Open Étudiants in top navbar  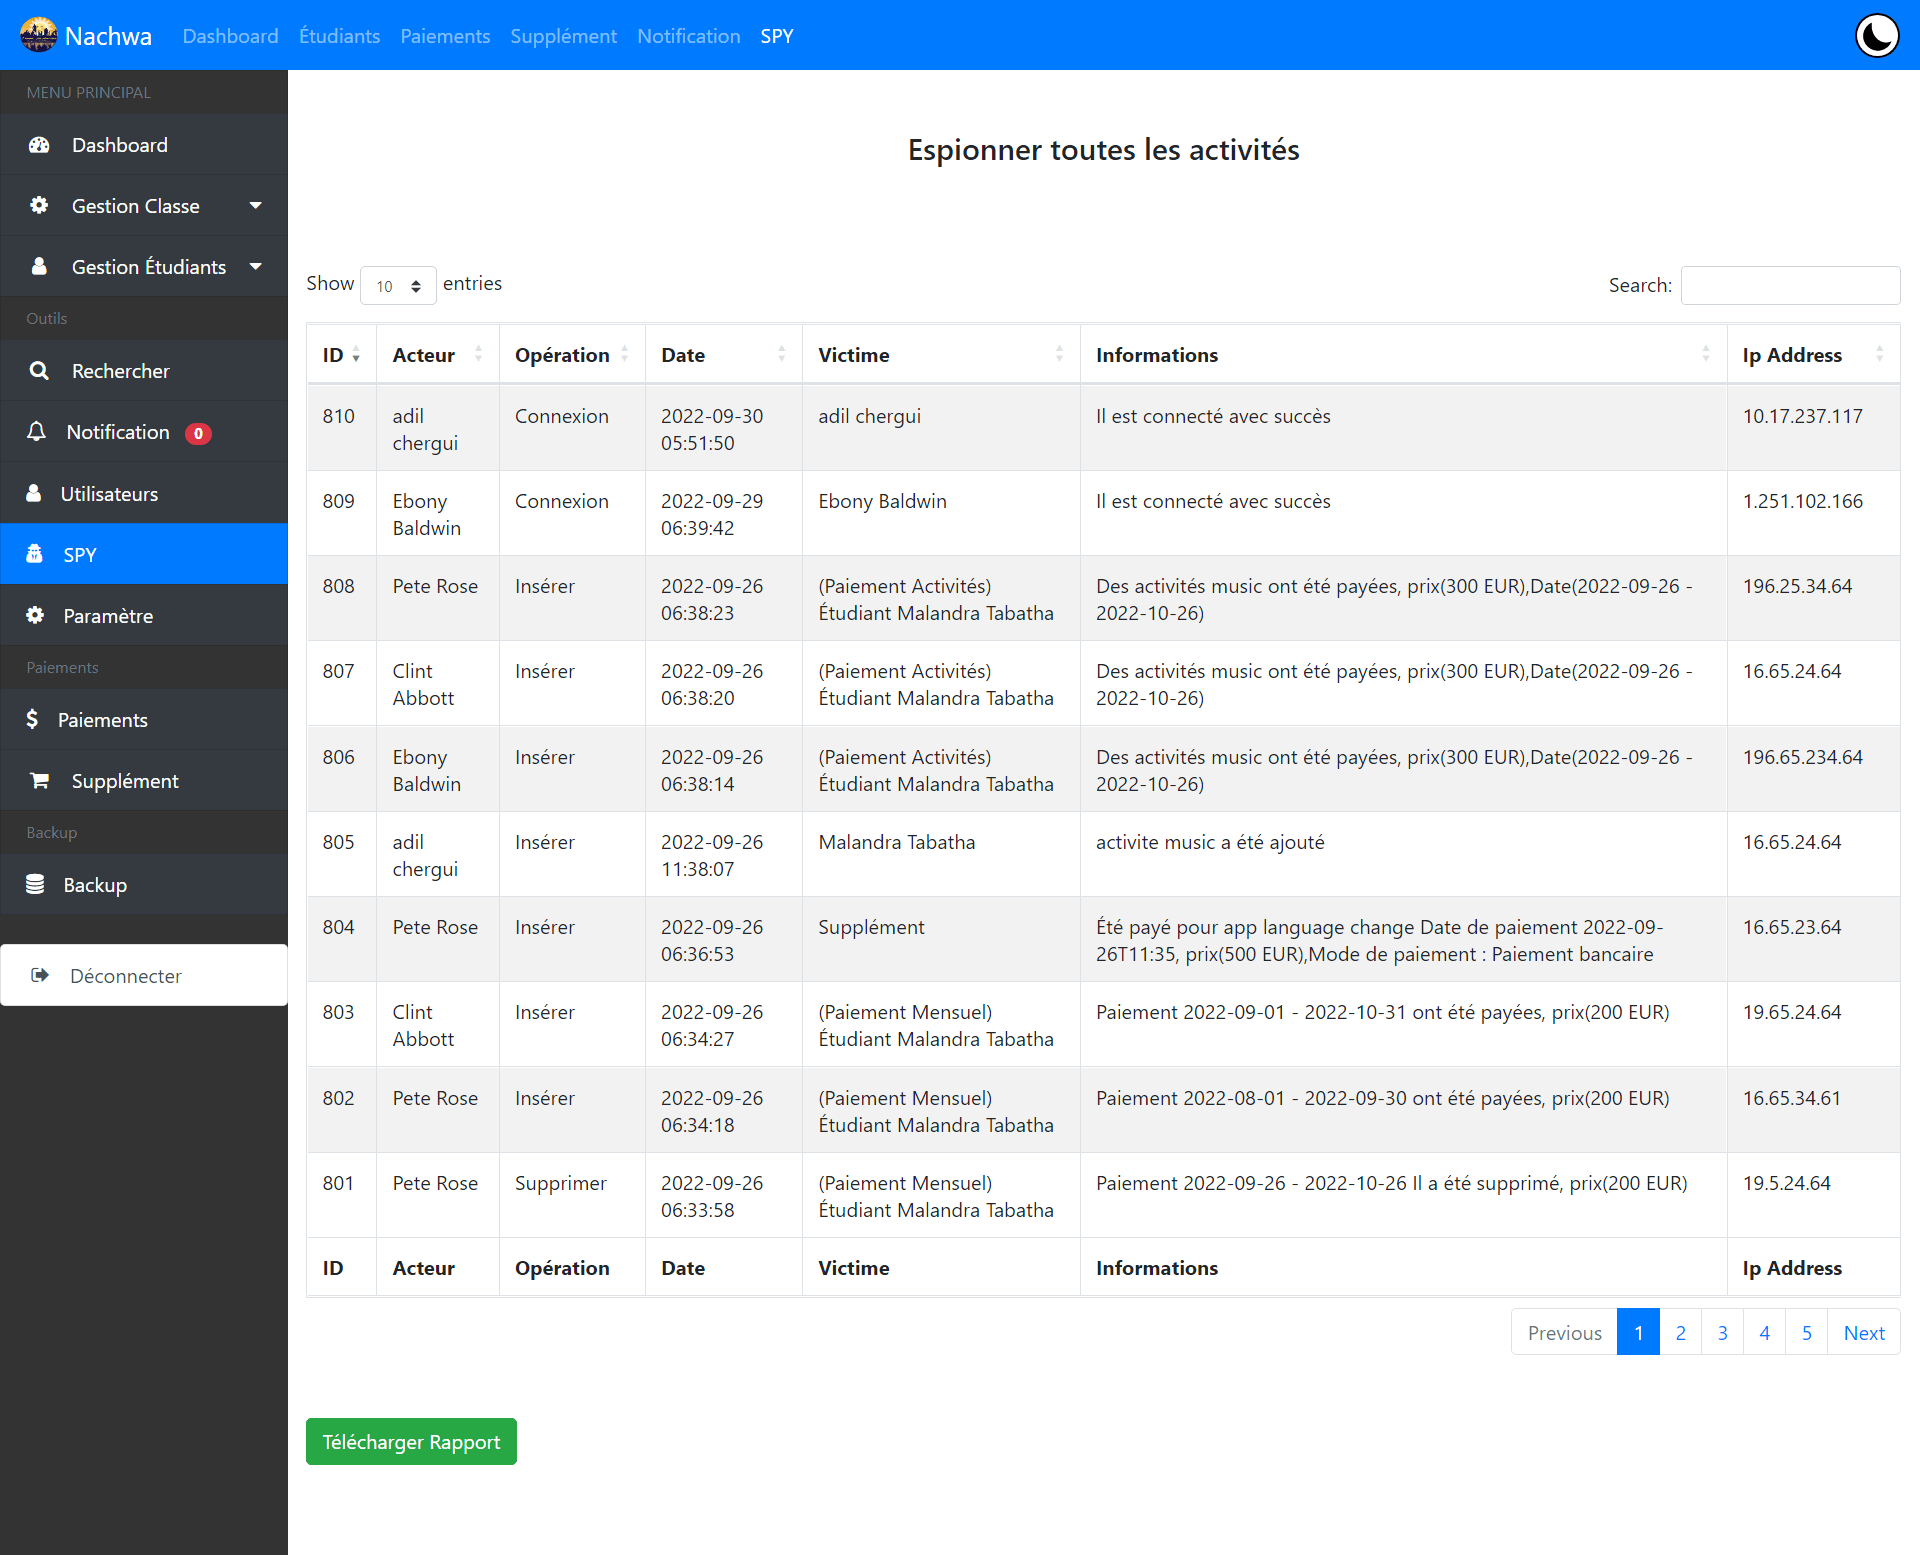[339, 36]
